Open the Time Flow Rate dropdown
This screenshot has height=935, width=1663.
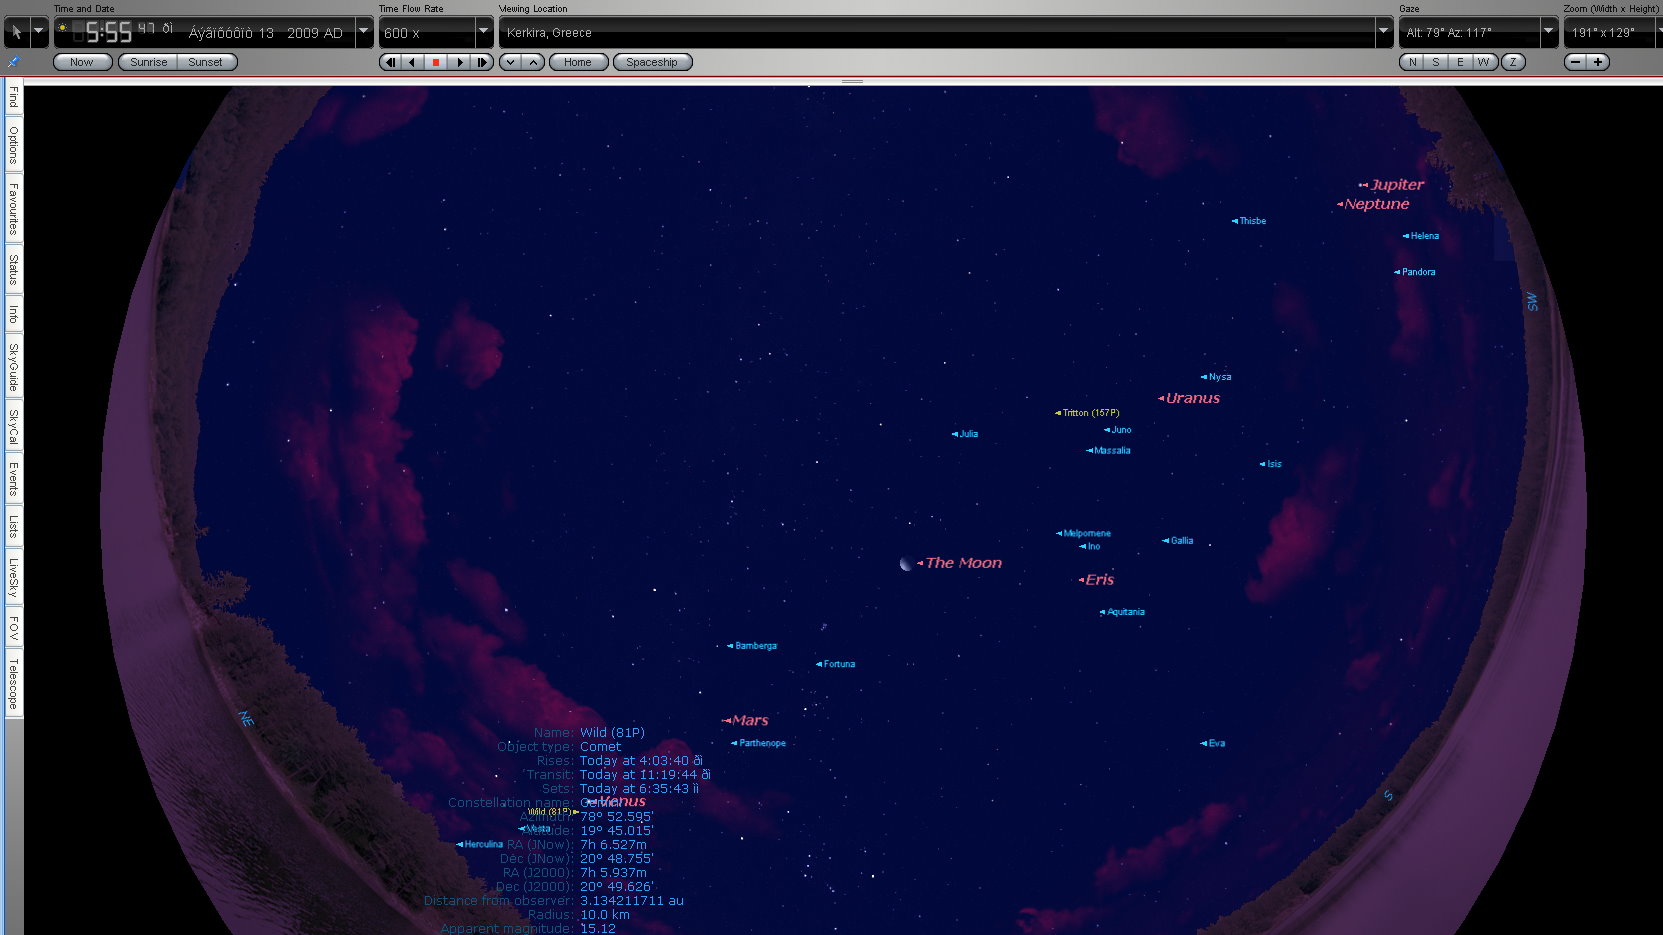[x=483, y=32]
